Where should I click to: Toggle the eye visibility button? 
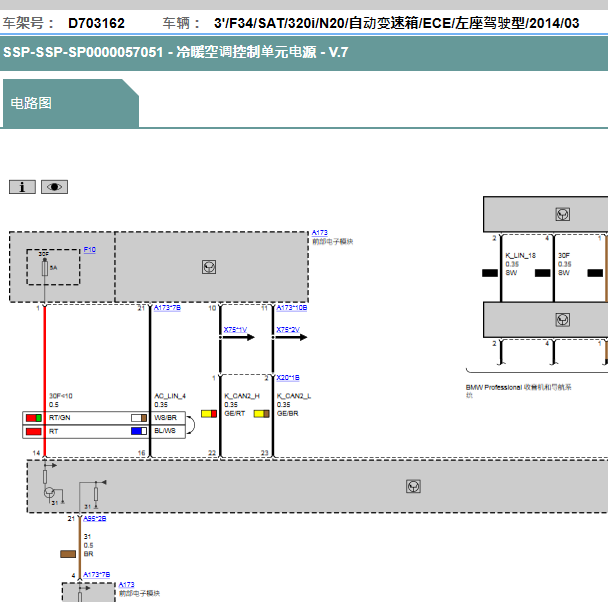[x=54, y=187]
